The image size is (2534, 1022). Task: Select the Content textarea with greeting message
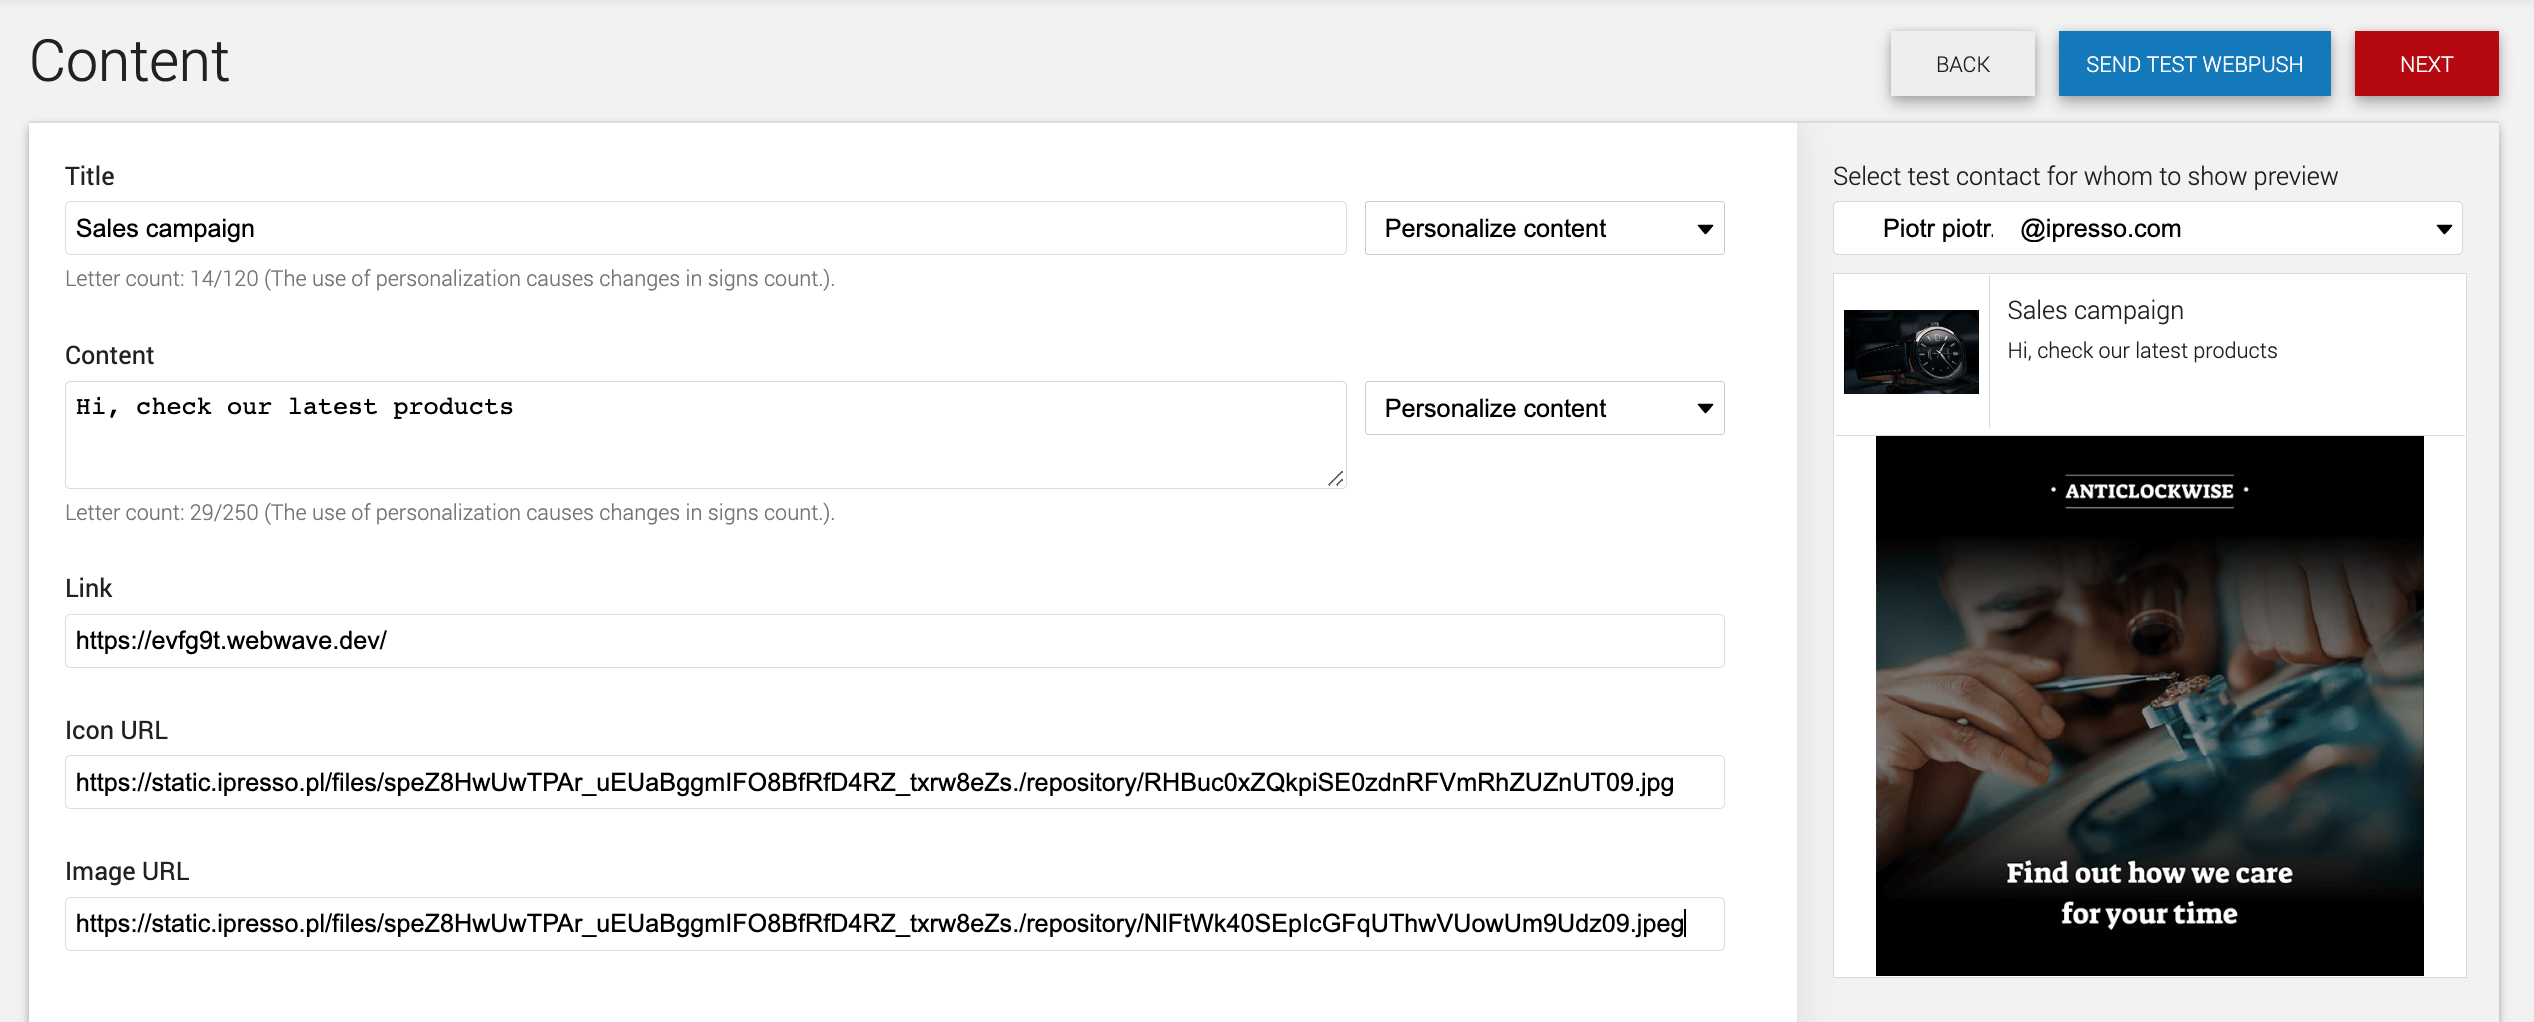(x=705, y=434)
